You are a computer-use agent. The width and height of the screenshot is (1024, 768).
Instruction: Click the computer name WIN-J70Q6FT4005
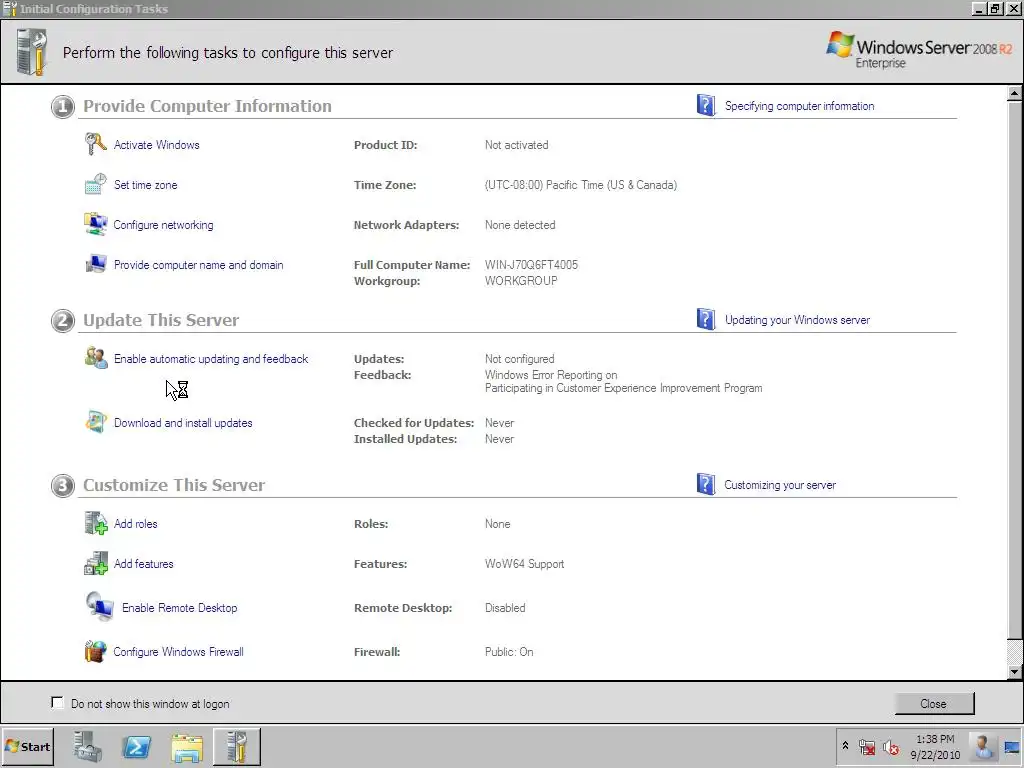pyautogui.click(x=531, y=264)
